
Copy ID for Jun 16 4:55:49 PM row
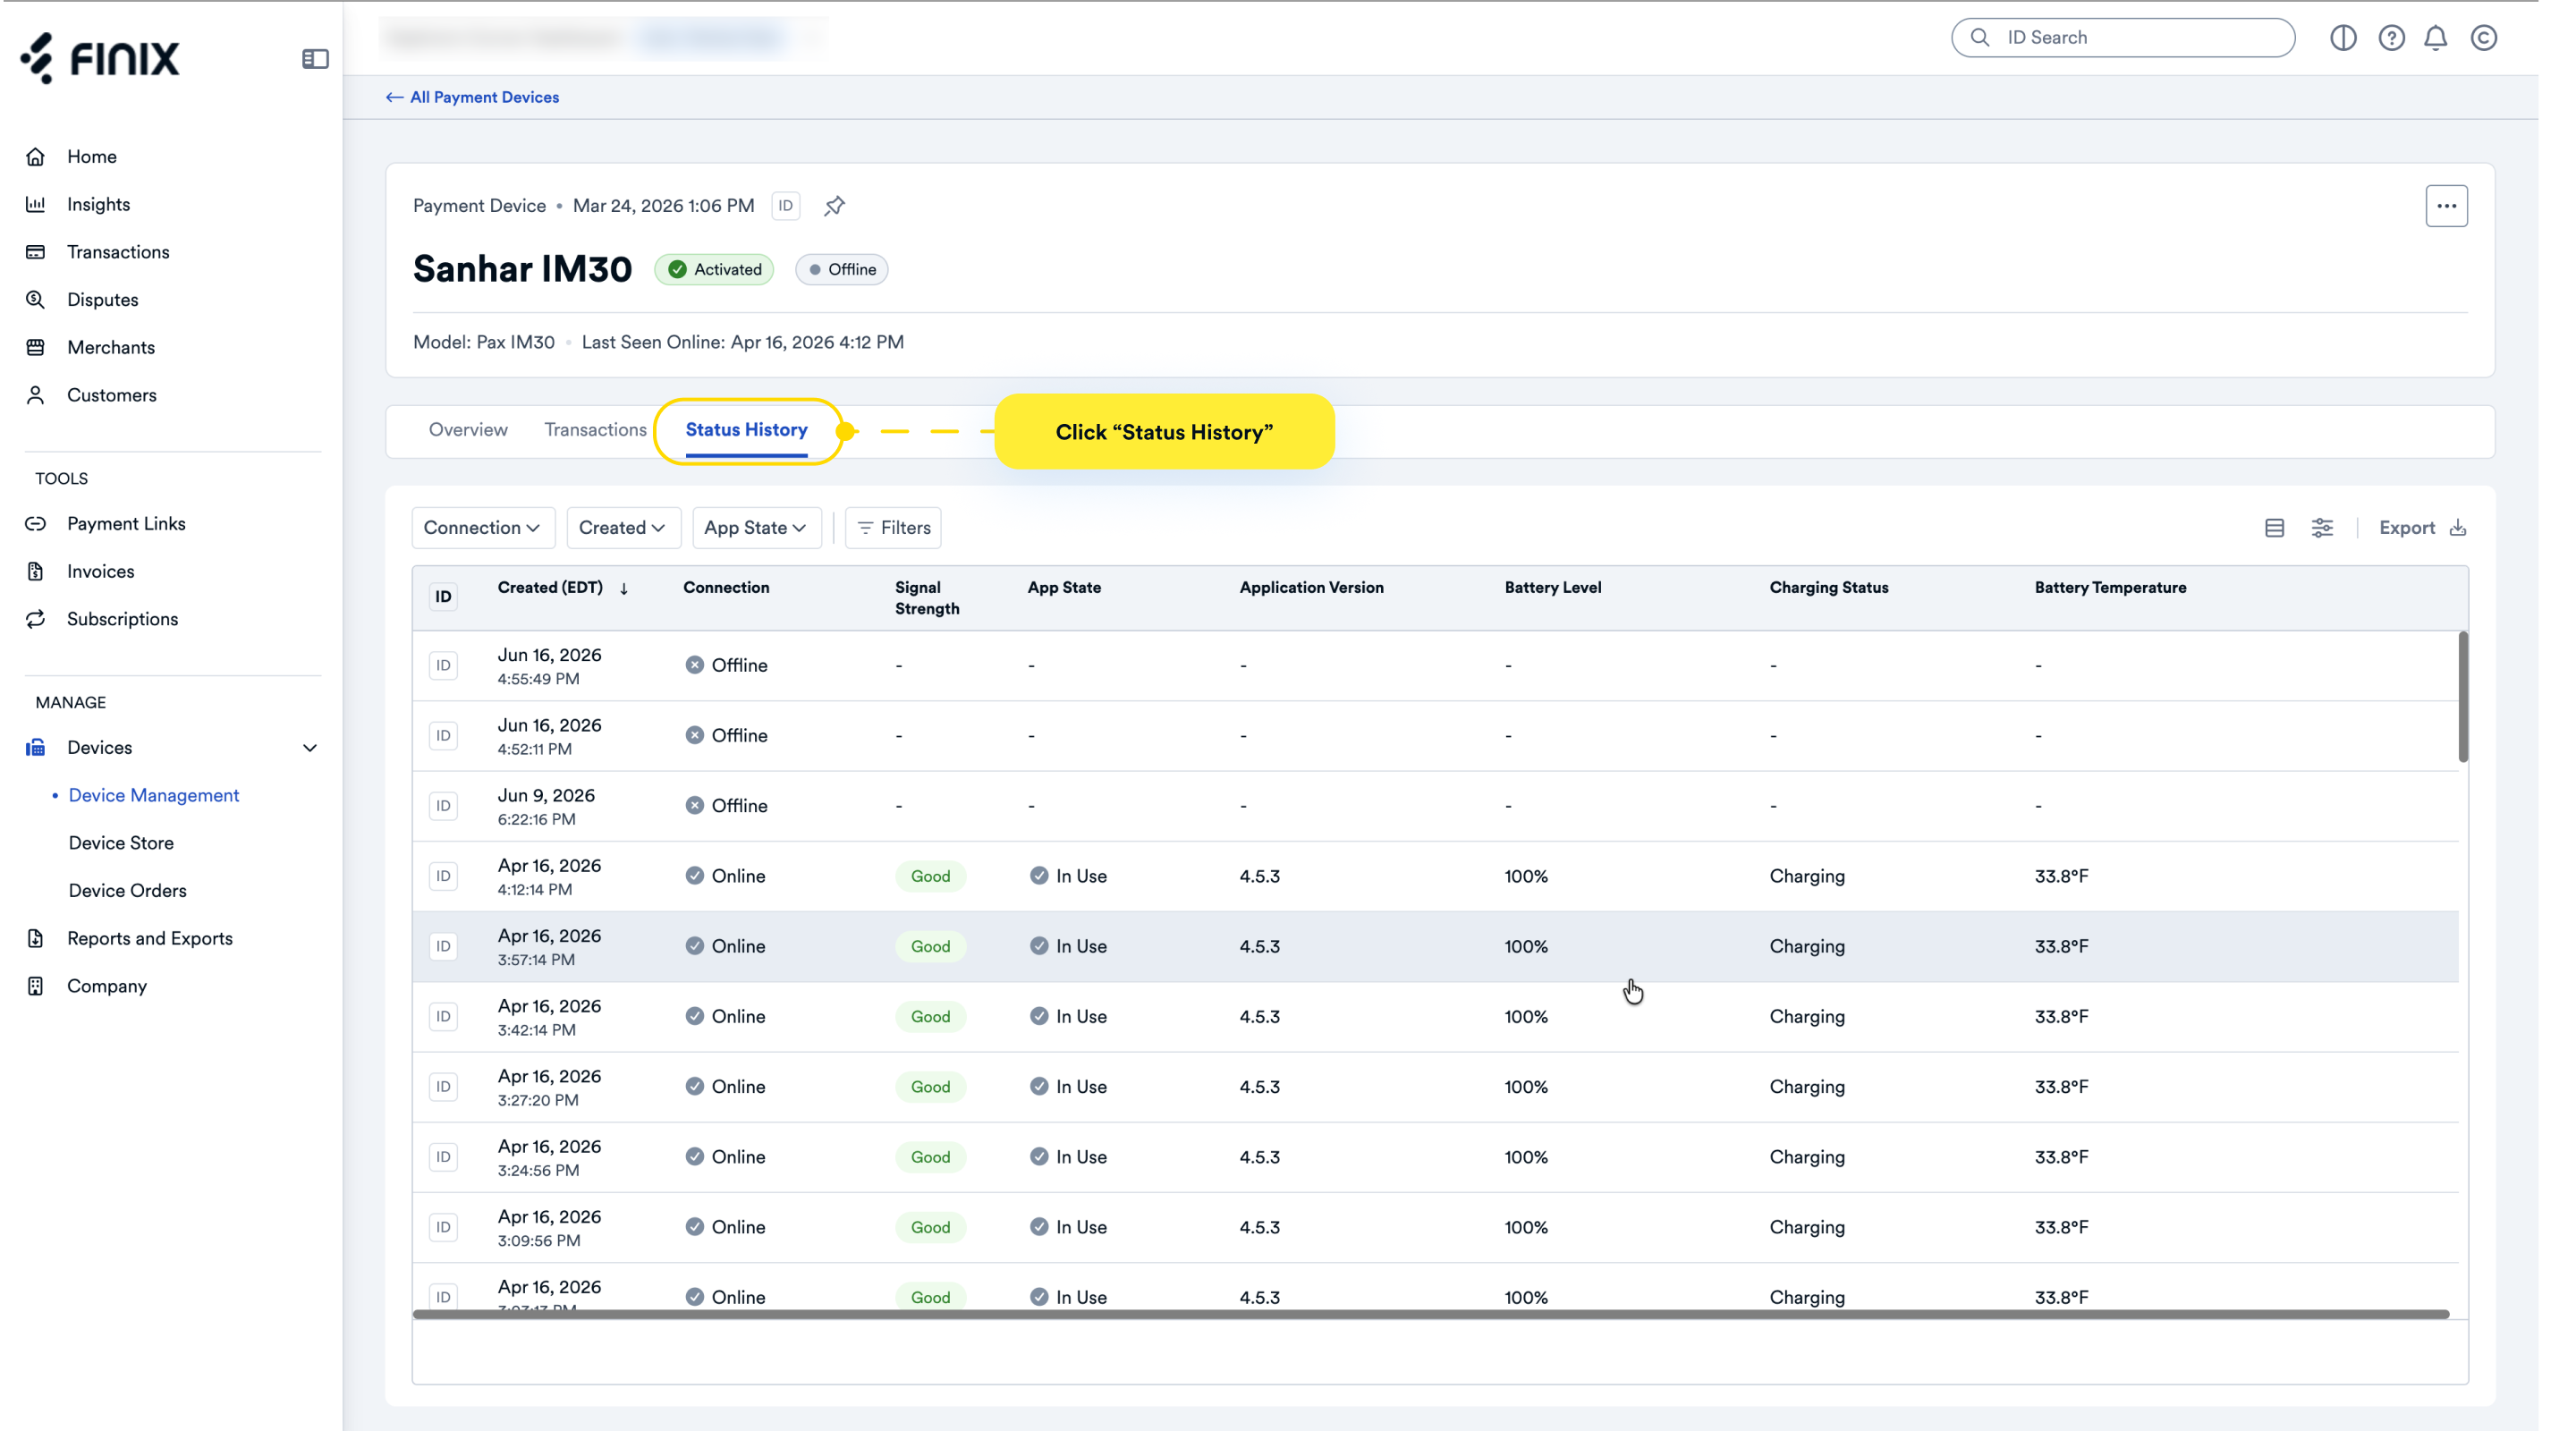point(443,666)
